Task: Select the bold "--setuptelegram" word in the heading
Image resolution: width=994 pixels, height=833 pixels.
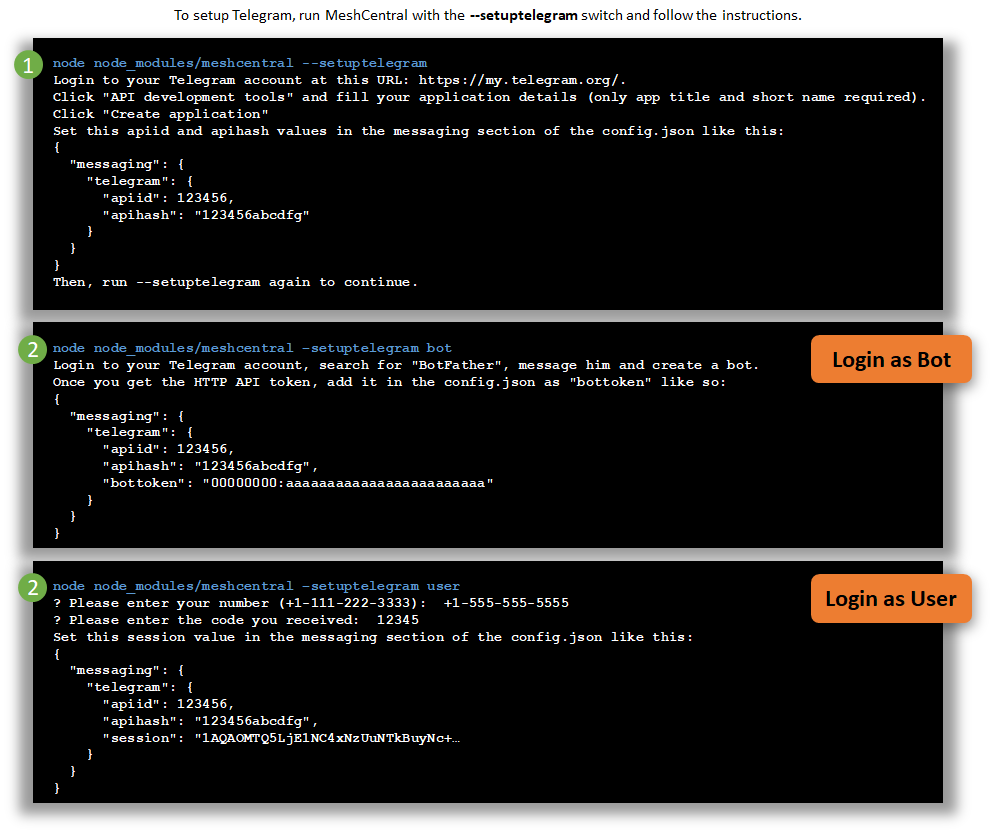Action: [523, 15]
